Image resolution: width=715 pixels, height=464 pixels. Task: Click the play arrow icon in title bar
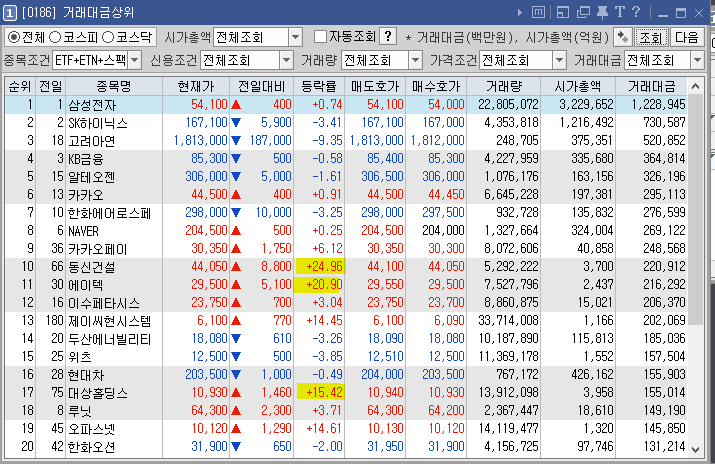click(x=520, y=13)
